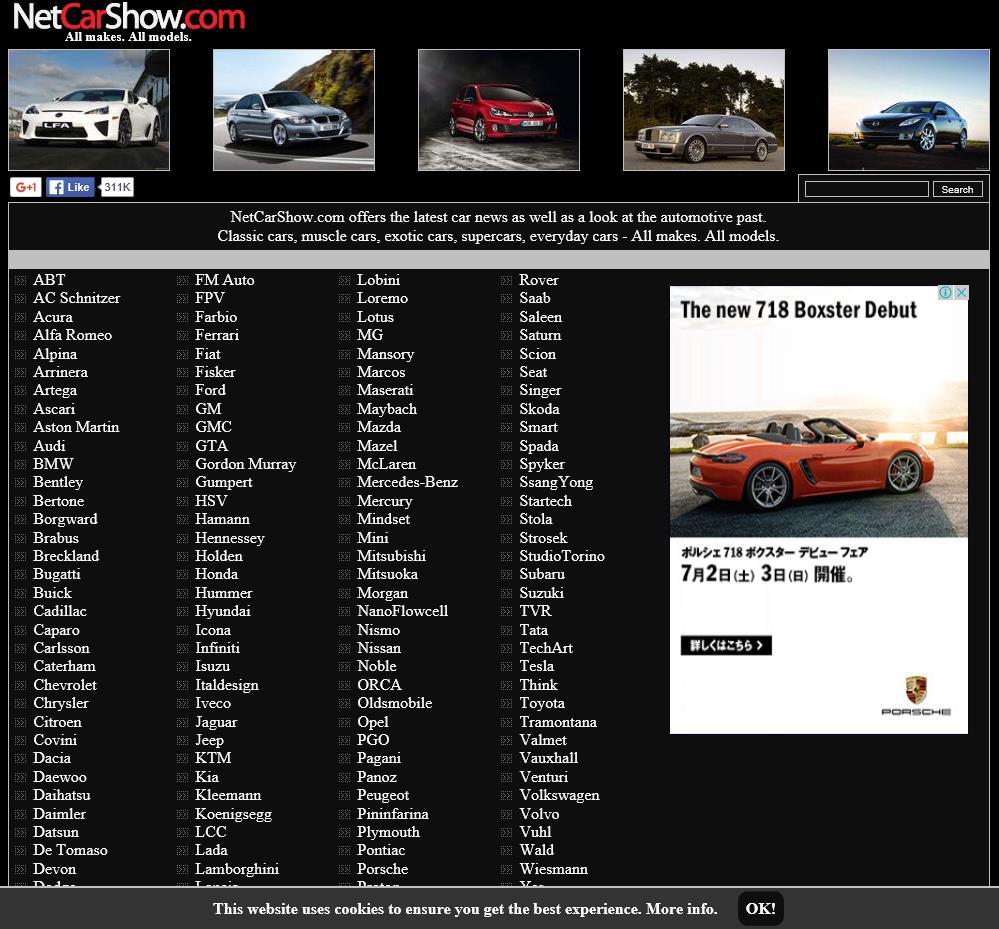
Task: Select the Rover make link
Action: point(539,280)
